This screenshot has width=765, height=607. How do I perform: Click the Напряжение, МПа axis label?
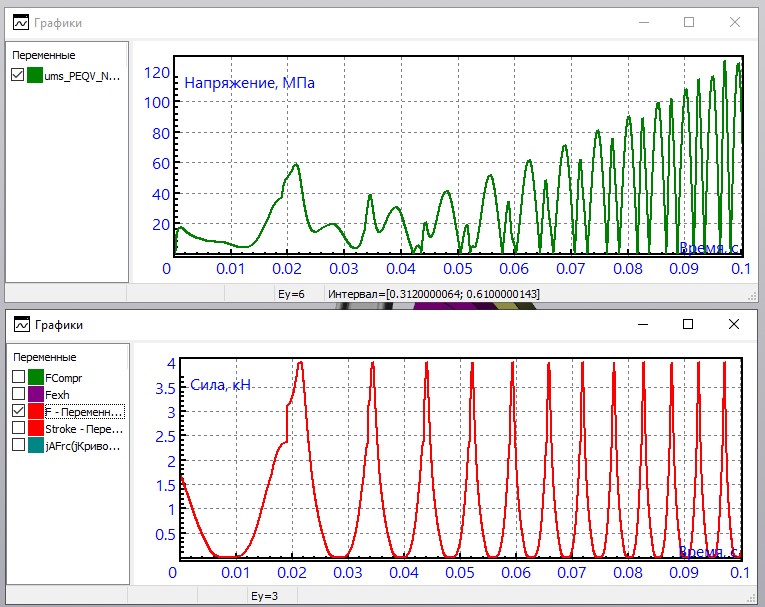pos(249,83)
